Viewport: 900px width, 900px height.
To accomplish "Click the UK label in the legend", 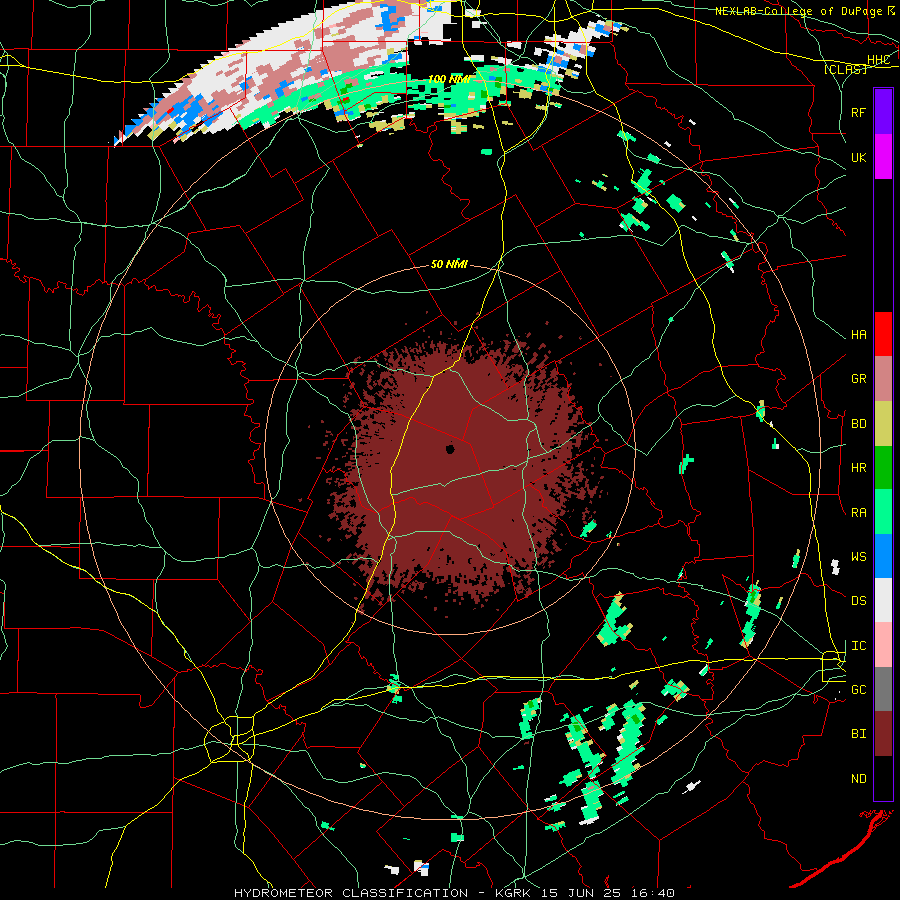I will (x=858, y=157).
